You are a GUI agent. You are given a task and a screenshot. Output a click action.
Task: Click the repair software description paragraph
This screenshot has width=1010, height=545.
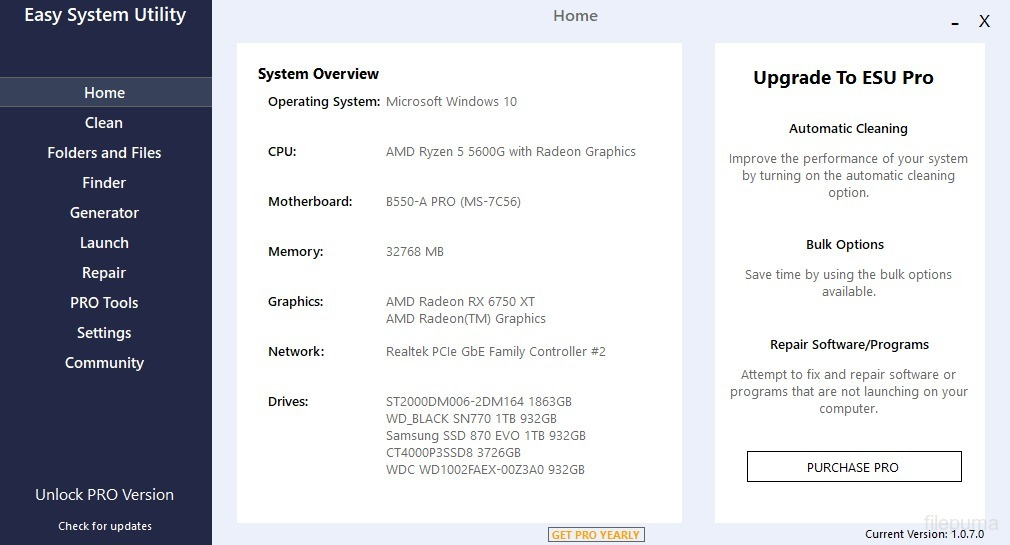pos(849,391)
